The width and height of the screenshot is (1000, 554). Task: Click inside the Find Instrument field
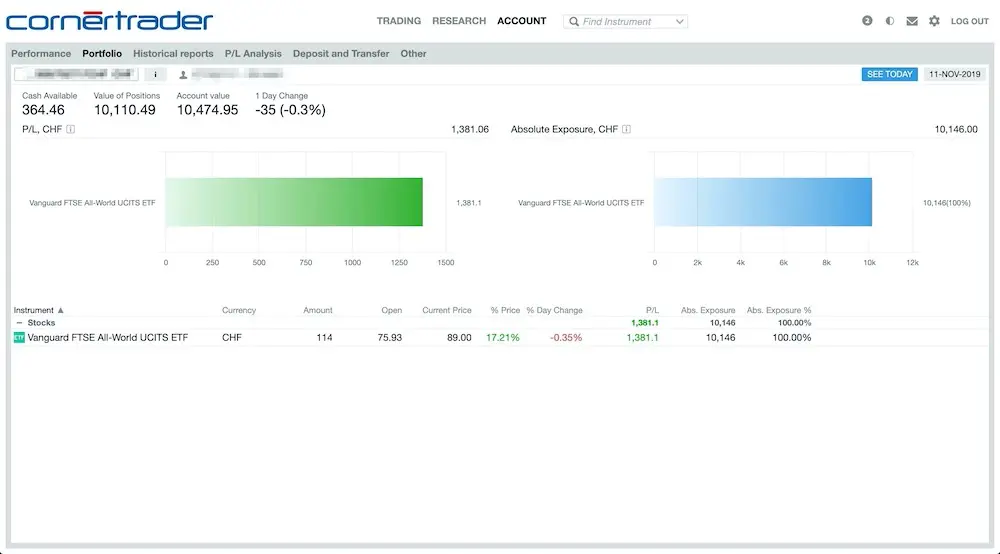tap(625, 22)
